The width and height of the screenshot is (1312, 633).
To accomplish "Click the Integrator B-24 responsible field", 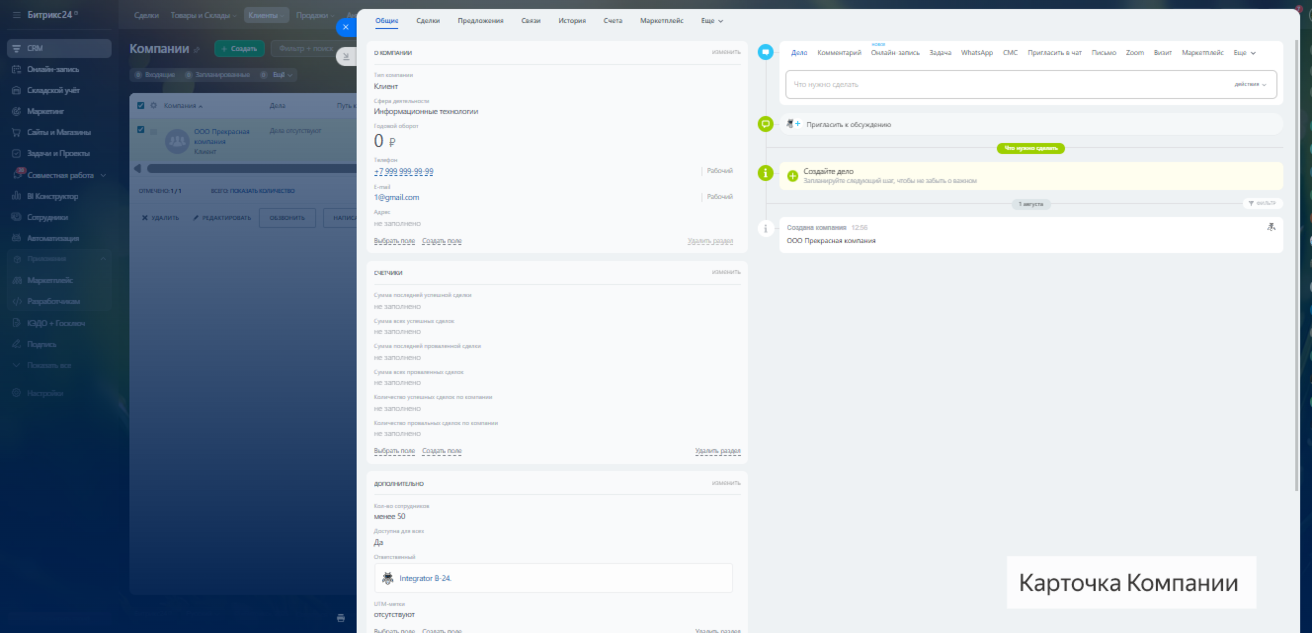I will (553, 578).
